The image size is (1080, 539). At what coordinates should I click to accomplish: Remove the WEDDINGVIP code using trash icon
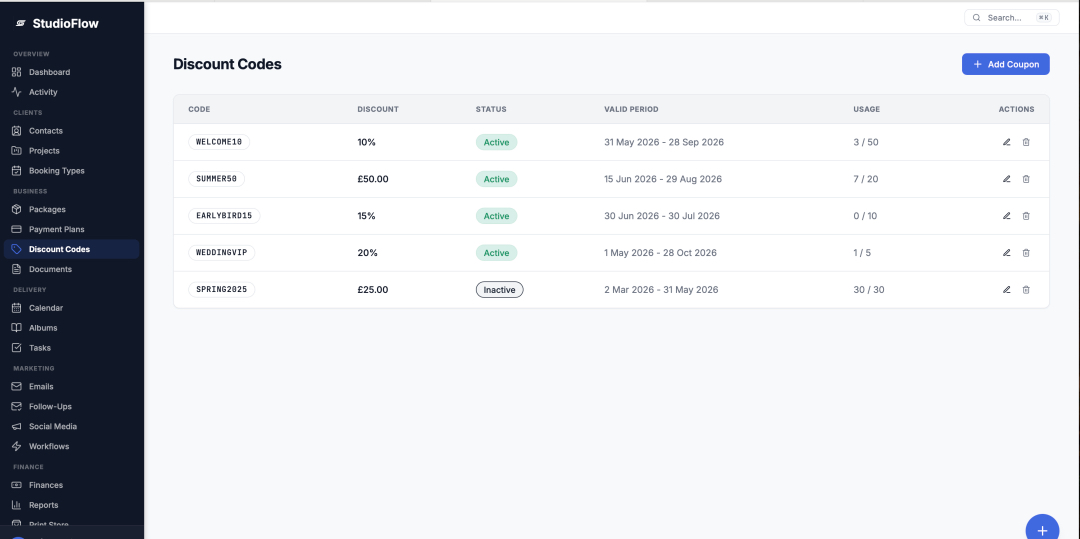click(1026, 253)
